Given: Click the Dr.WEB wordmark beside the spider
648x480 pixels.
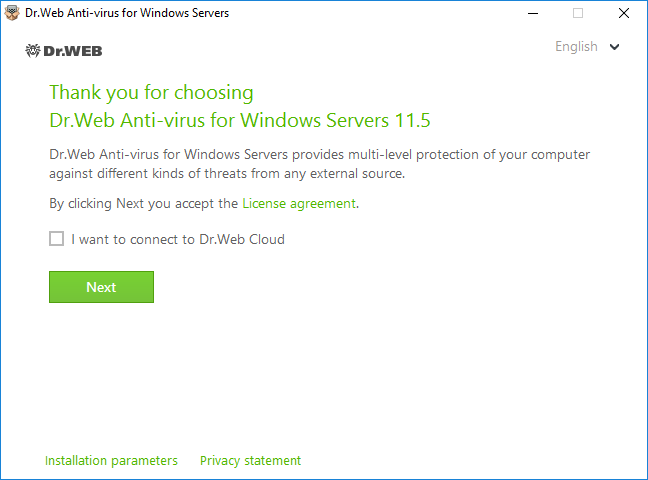Looking at the screenshot, I should pyautogui.click(x=73, y=51).
